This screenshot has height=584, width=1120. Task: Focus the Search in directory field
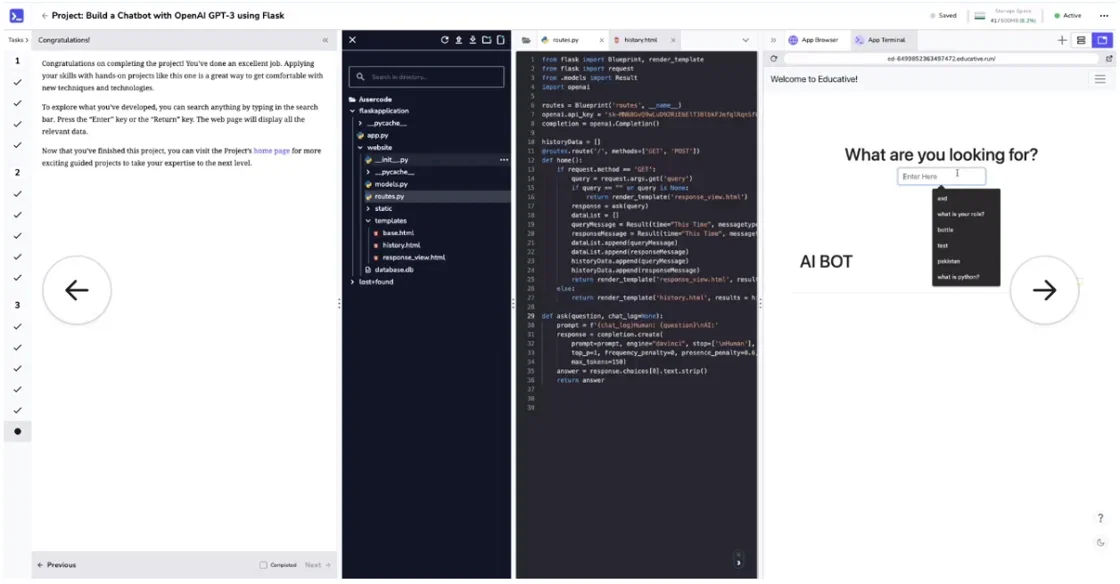coord(426,76)
